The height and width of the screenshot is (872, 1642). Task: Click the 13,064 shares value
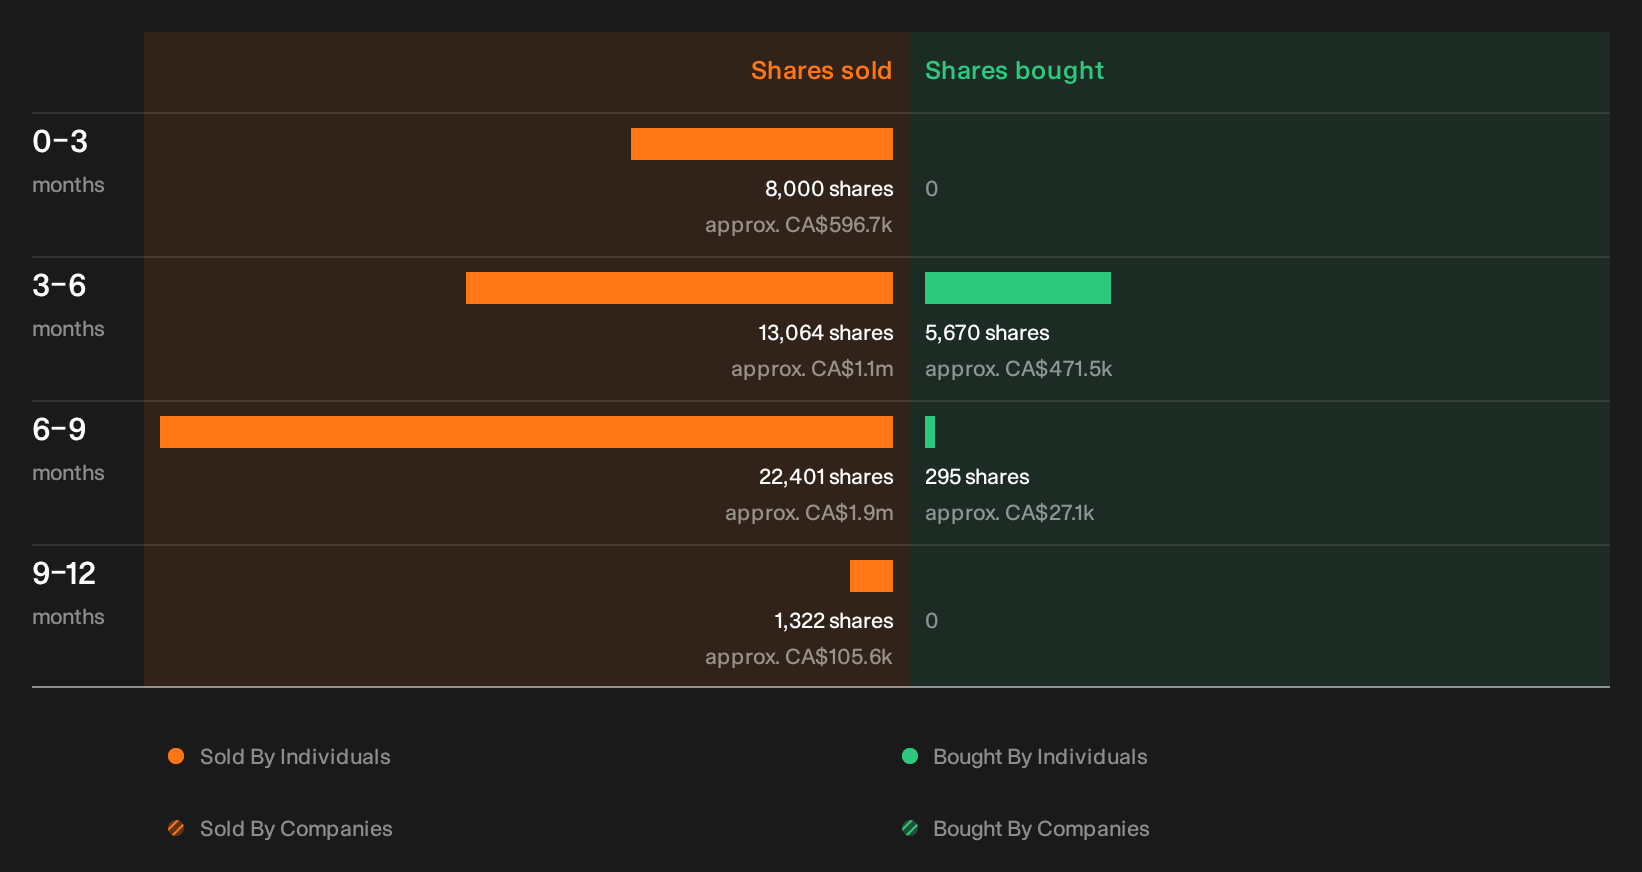(x=826, y=333)
